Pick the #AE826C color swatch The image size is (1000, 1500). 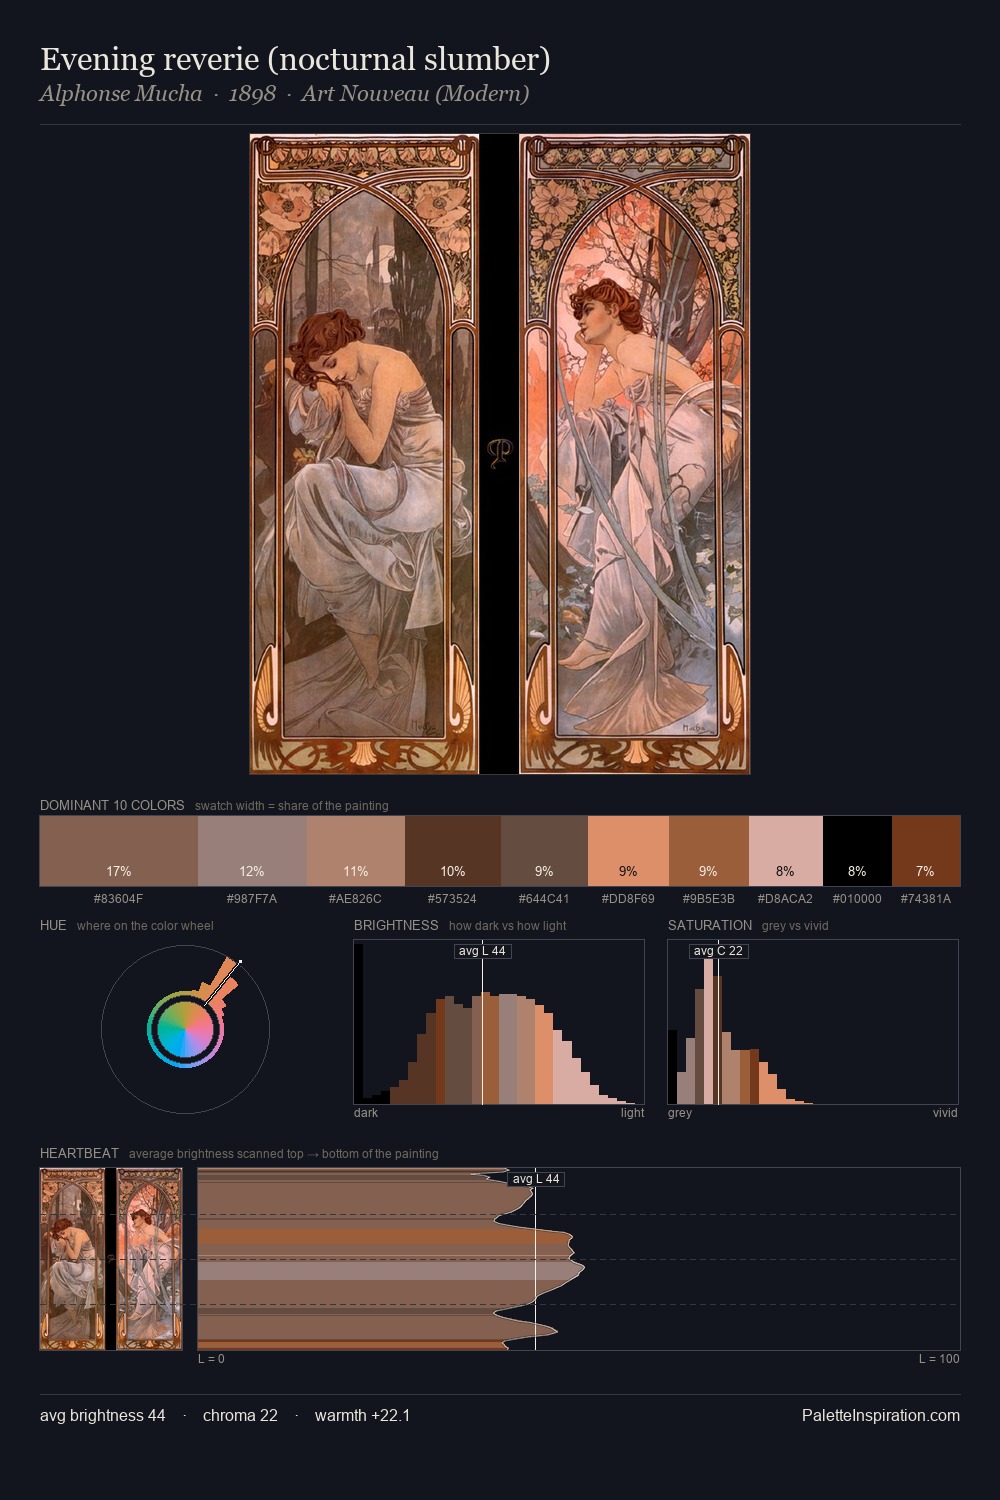[355, 851]
